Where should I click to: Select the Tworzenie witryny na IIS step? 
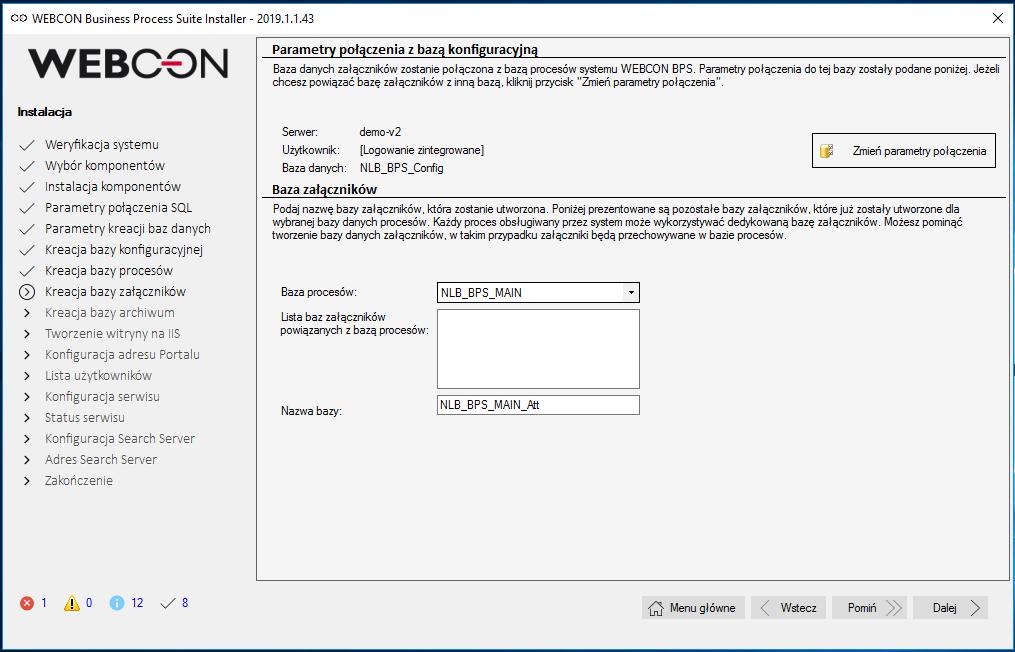point(113,333)
